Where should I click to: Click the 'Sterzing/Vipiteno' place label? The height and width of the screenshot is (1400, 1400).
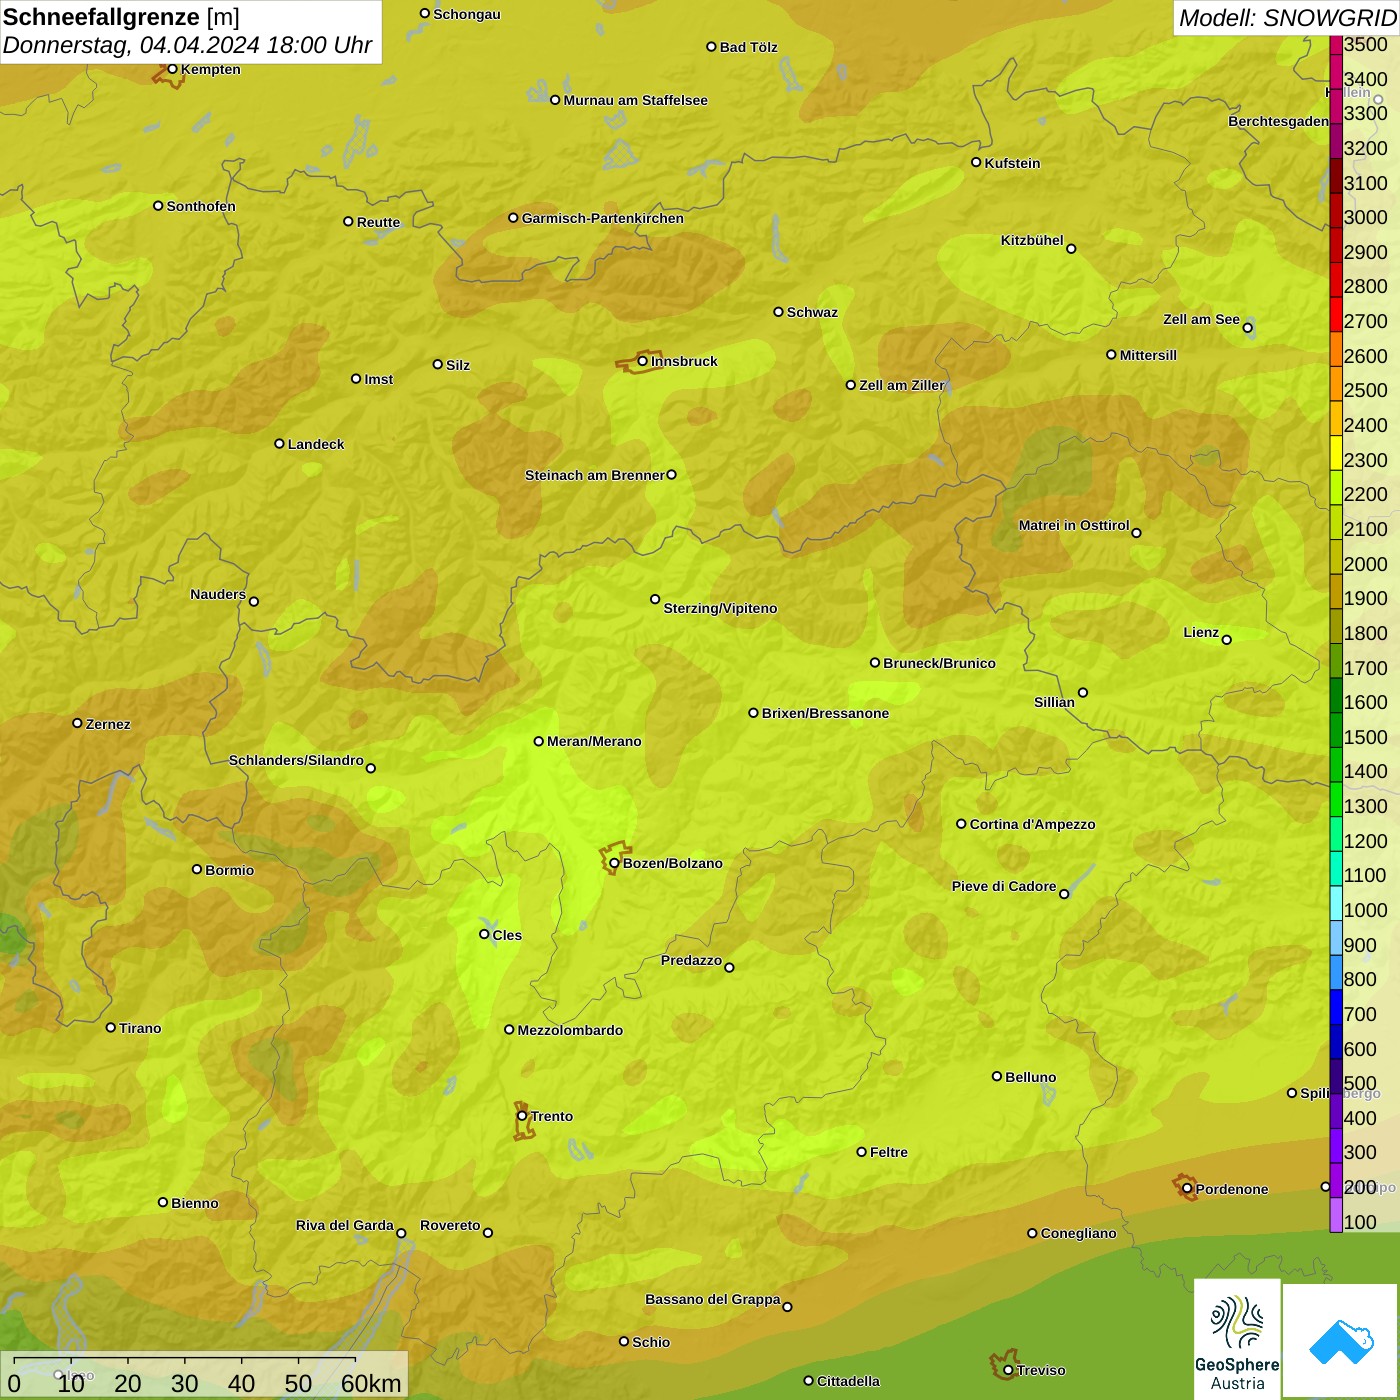coord(720,608)
